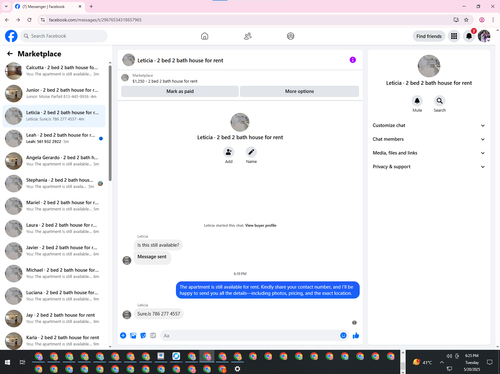Open the emoji picker in message box
The width and height of the screenshot is (500, 374).
(343, 336)
